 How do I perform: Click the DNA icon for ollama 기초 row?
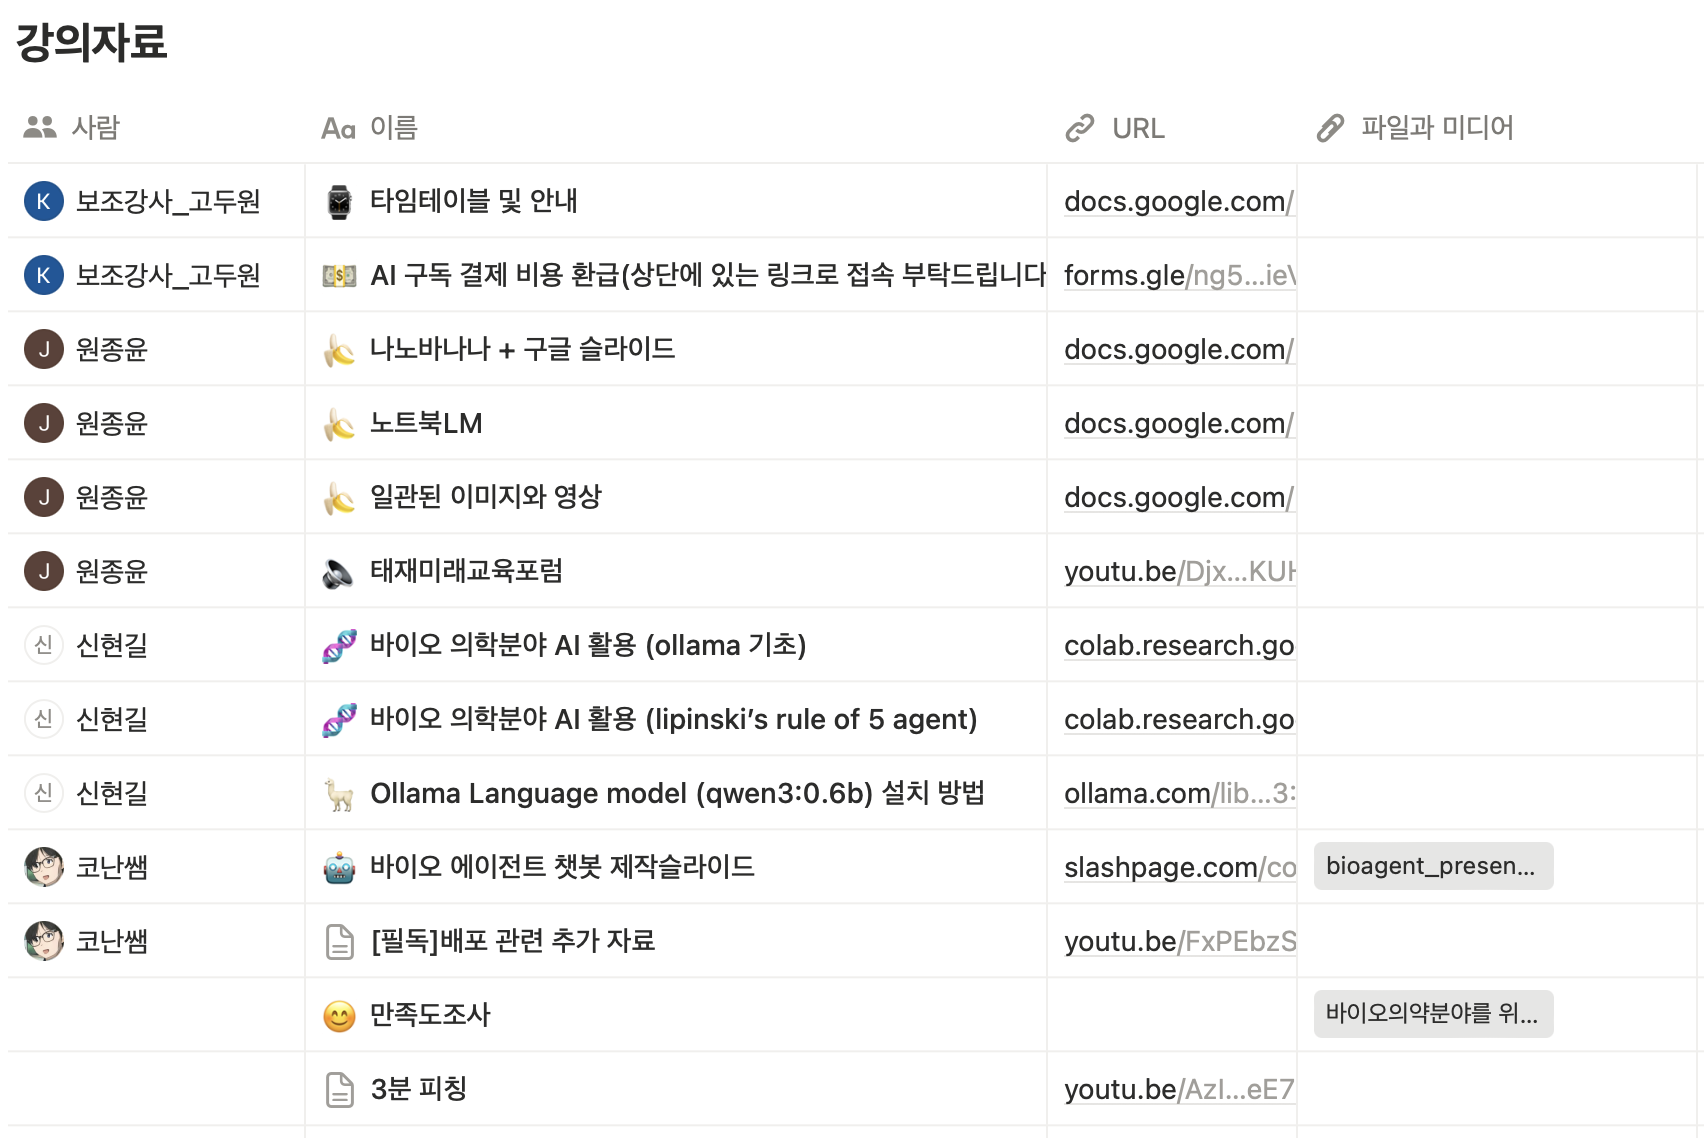tap(340, 646)
